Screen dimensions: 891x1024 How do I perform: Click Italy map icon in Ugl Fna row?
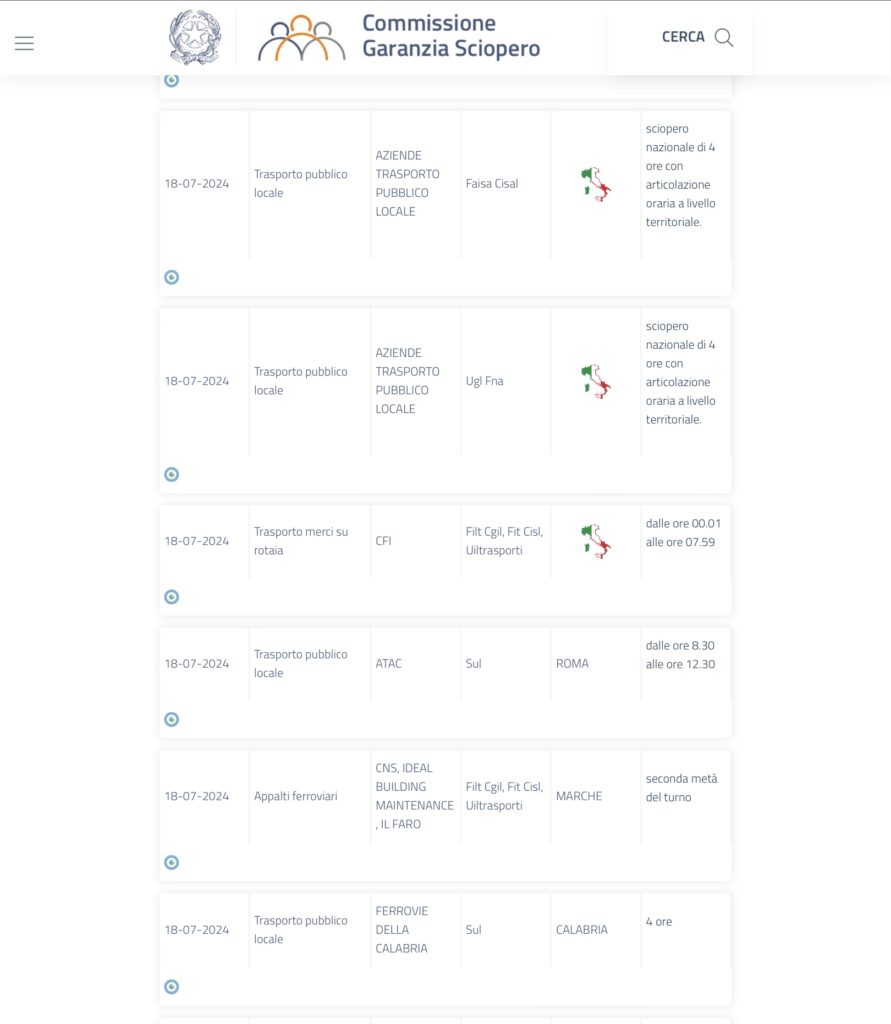pyautogui.click(x=596, y=381)
